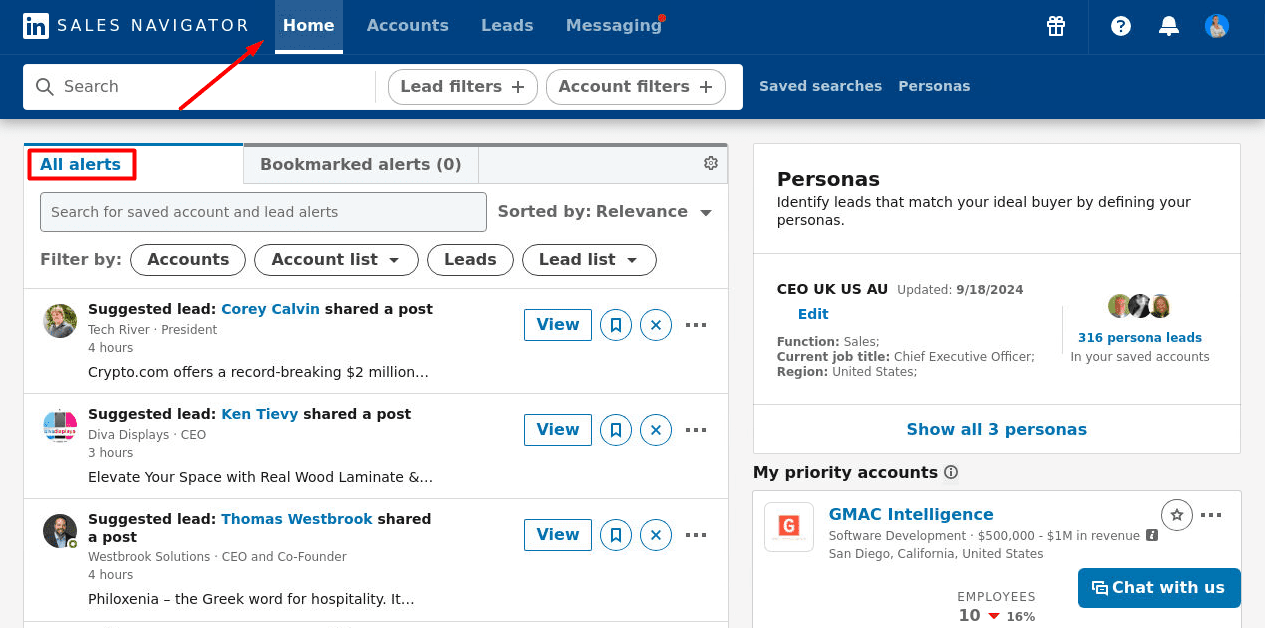This screenshot has width=1265, height=628.
Task: Open the profile avatar menu
Action: (x=1217, y=26)
